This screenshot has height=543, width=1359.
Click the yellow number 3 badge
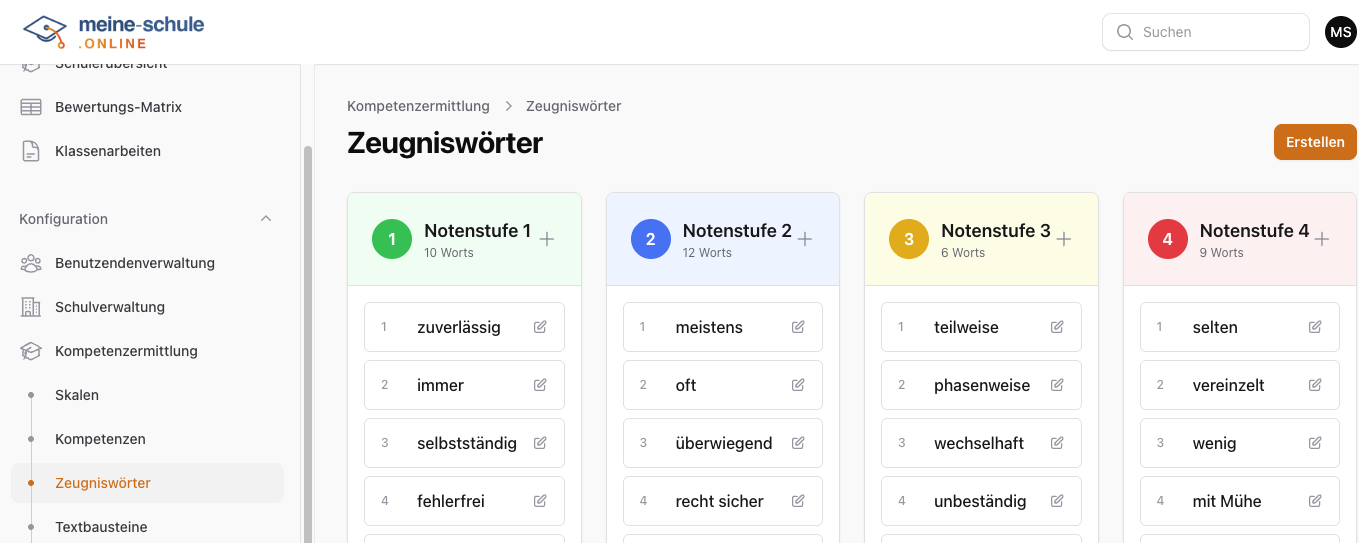(x=909, y=239)
